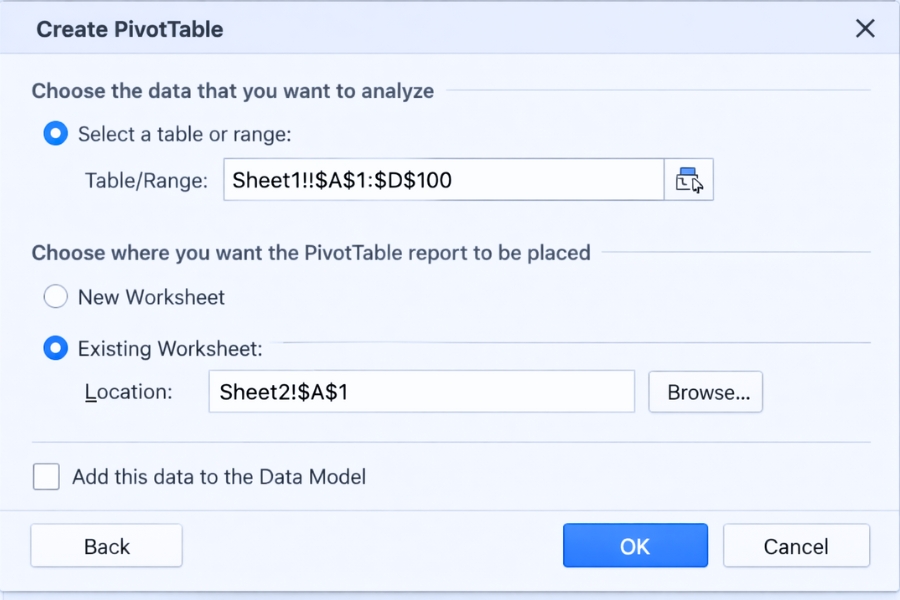
Task: Choose New Worksheet for report placement
Action: pos(56,296)
